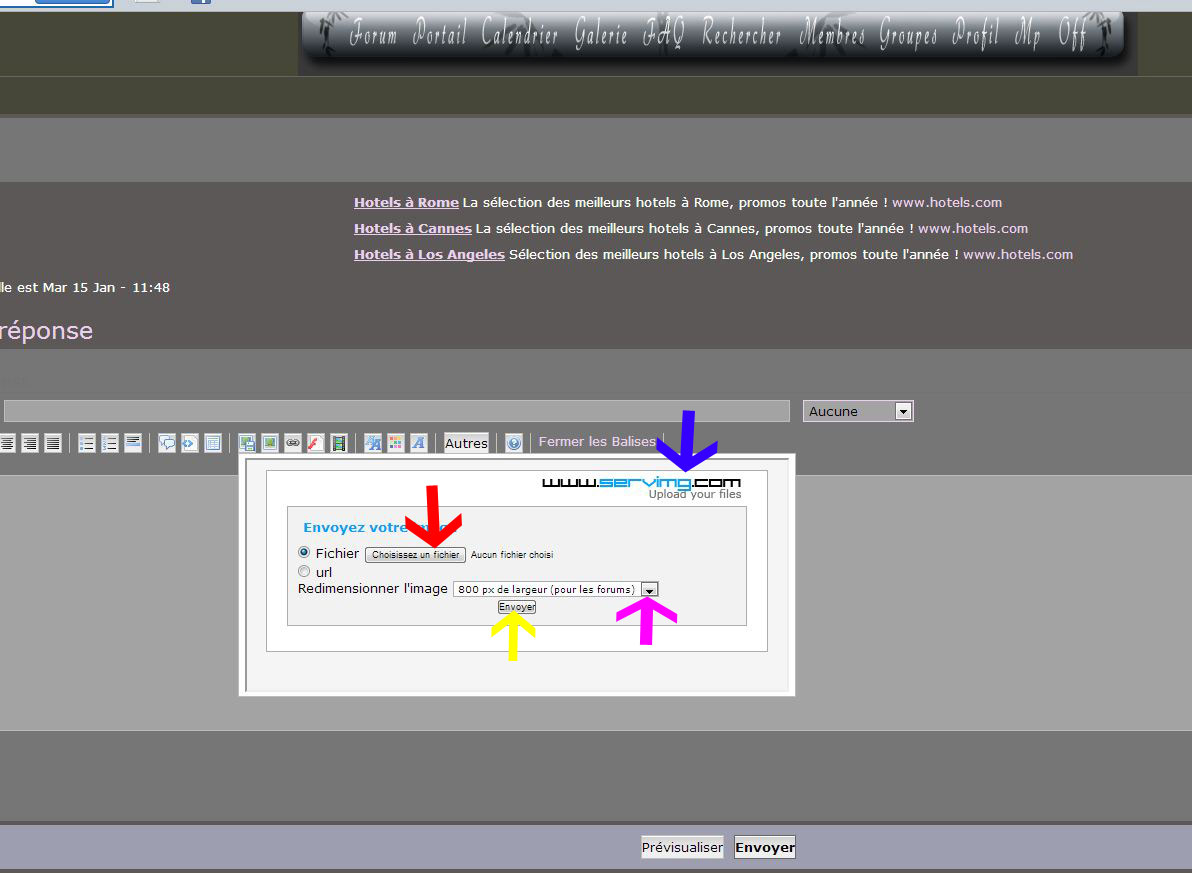This screenshot has height=873, width=1192.
Task: Open the font size icon
Action: [x=372, y=443]
